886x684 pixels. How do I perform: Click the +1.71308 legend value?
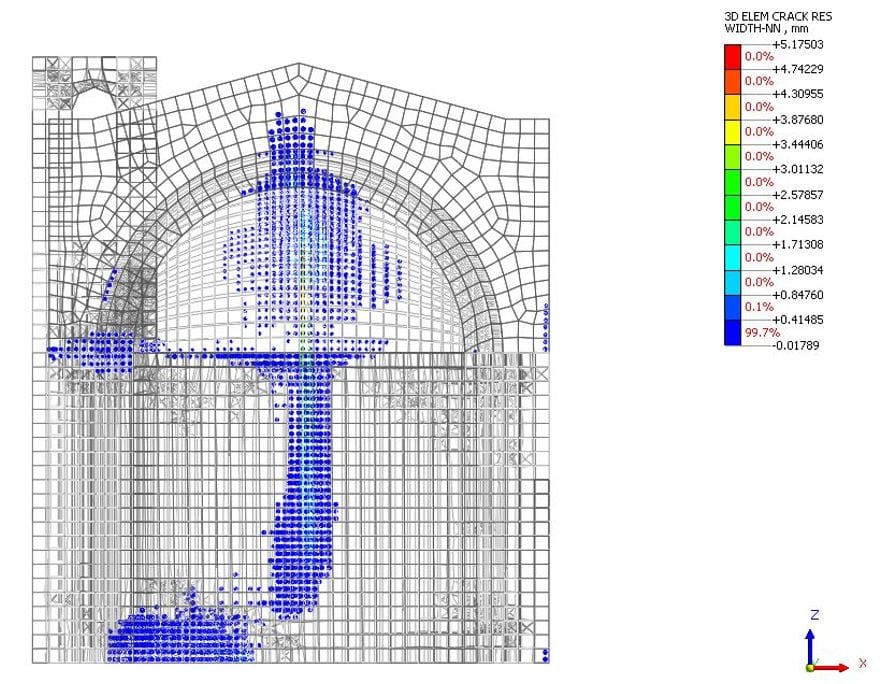[x=795, y=244]
